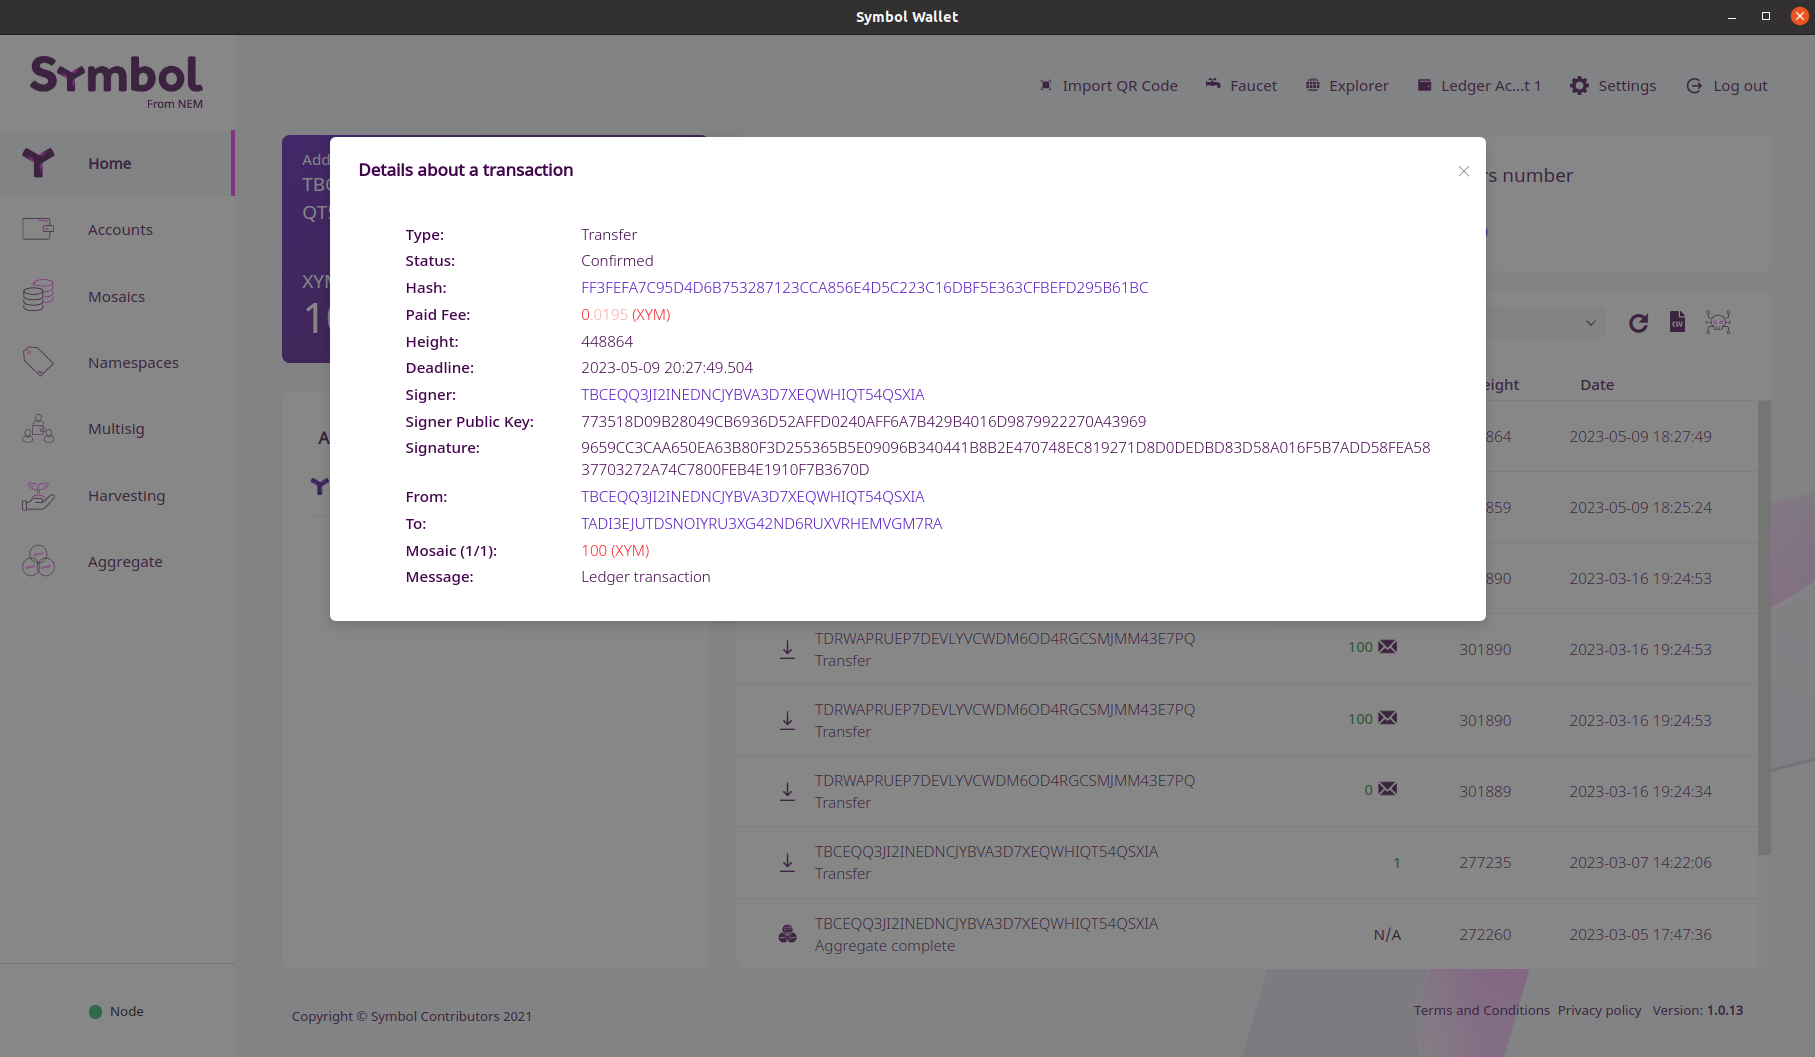Image resolution: width=1815 pixels, height=1057 pixels.
Task: Select the Ledger transaction message text
Action: click(x=645, y=577)
